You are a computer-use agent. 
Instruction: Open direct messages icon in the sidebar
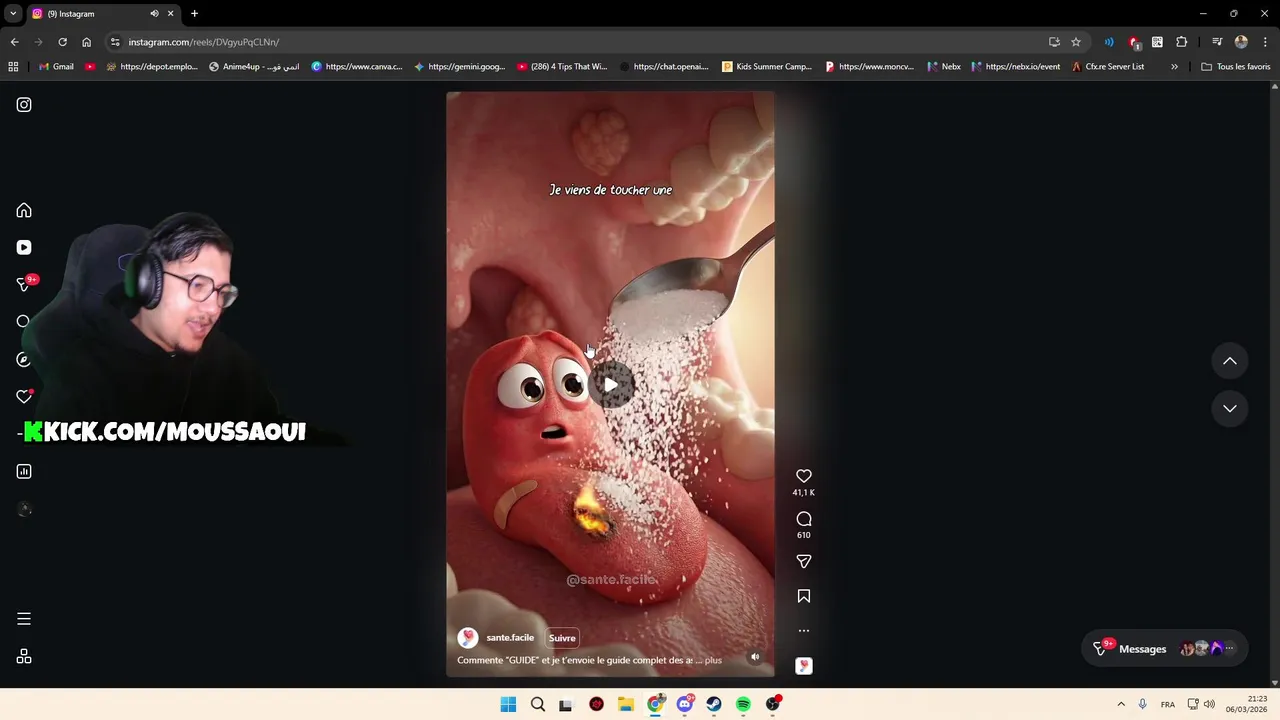point(24,284)
